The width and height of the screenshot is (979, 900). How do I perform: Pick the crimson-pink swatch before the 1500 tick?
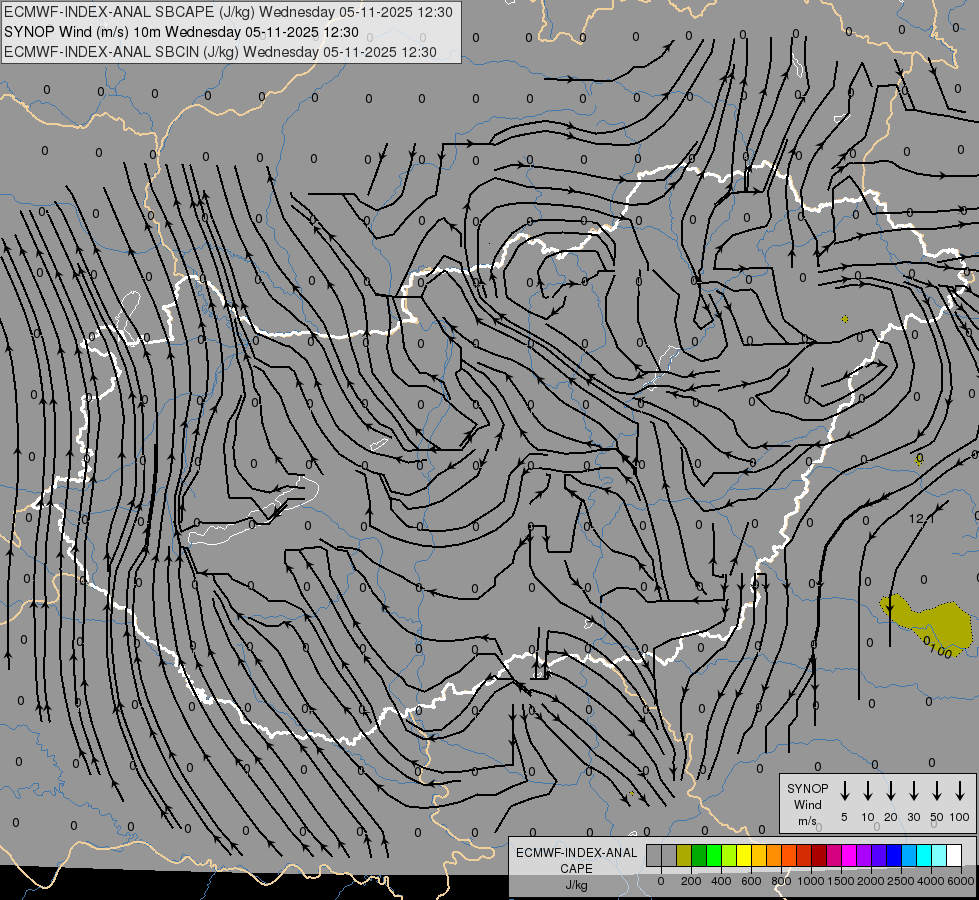(834, 855)
